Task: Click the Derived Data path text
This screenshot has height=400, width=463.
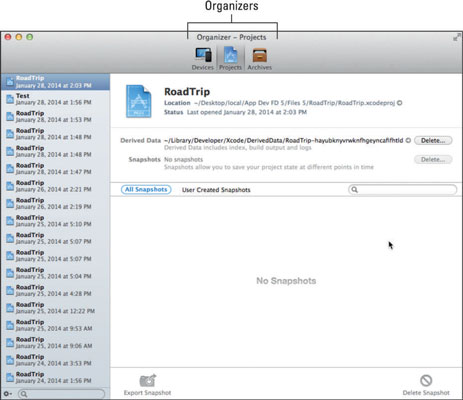Action: [x=284, y=140]
